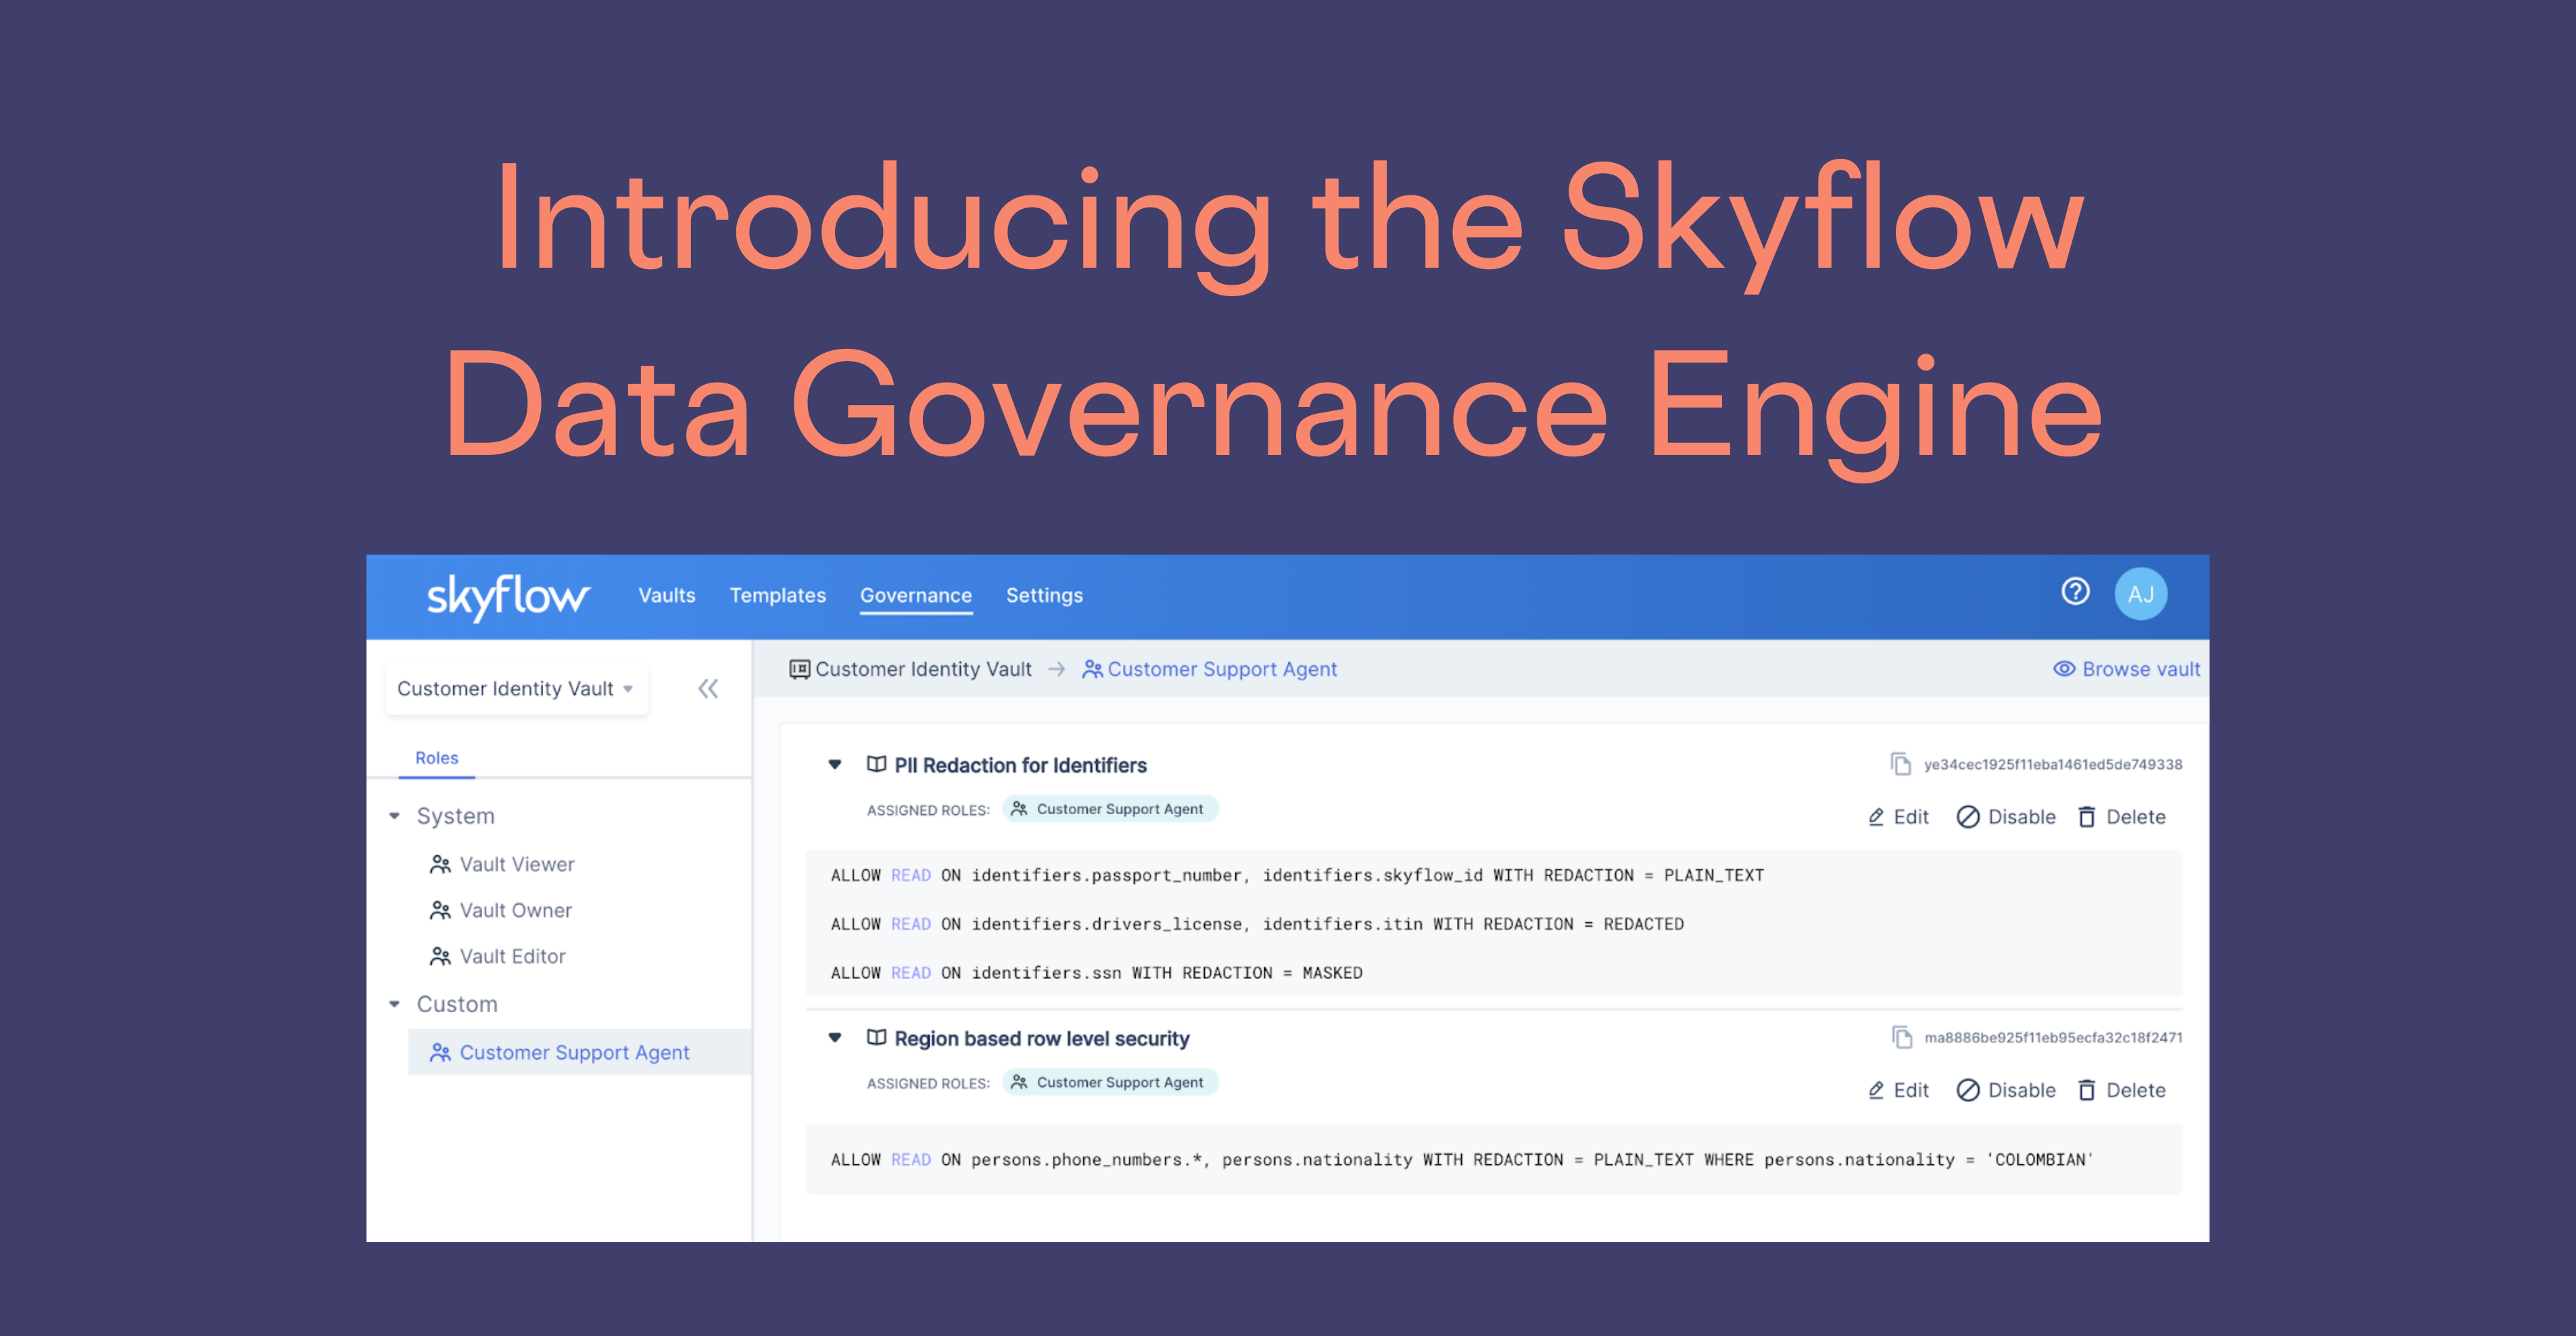Open the Templates menu item
Viewport: 2576px width, 1336px height.
[778, 595]
